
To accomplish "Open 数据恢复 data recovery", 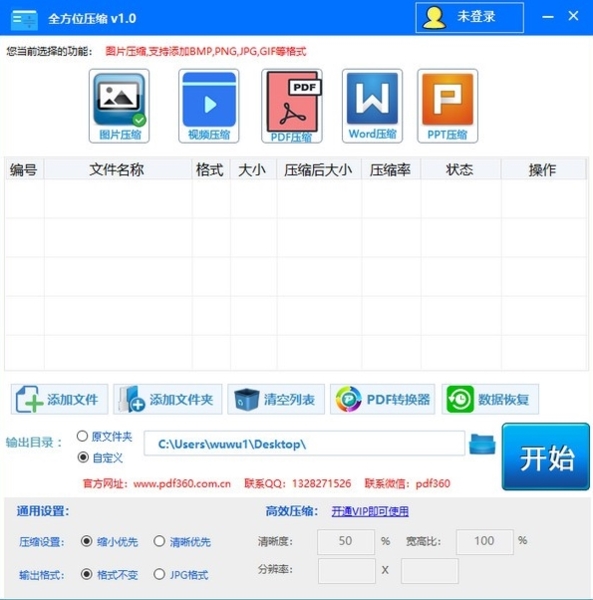I will [x=490, y=399].
